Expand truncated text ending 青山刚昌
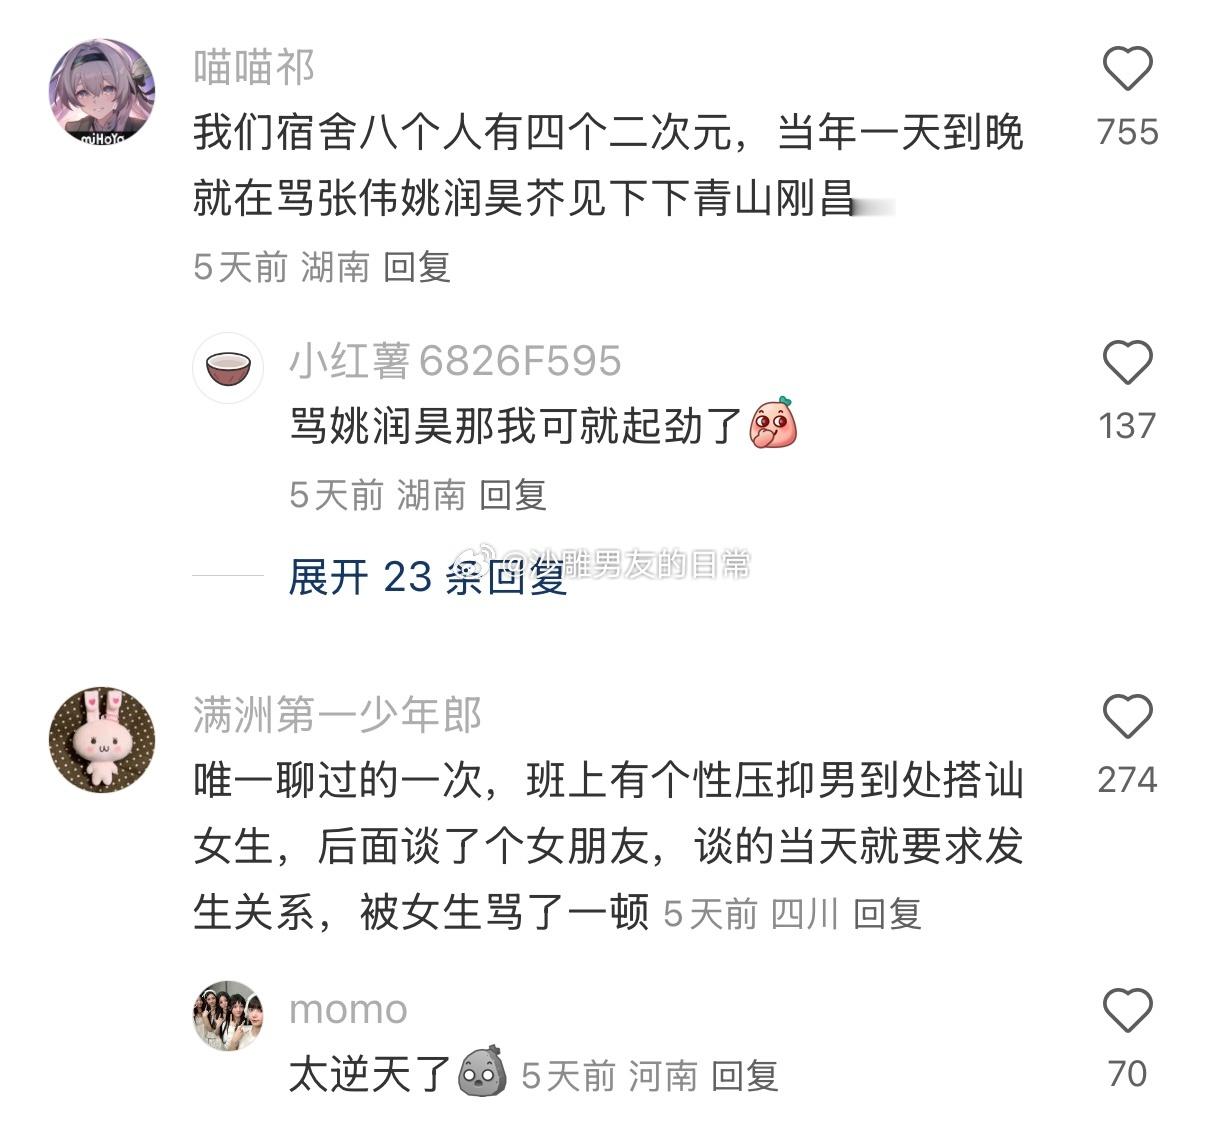The image size is (1206, 1124). (872, 200)
